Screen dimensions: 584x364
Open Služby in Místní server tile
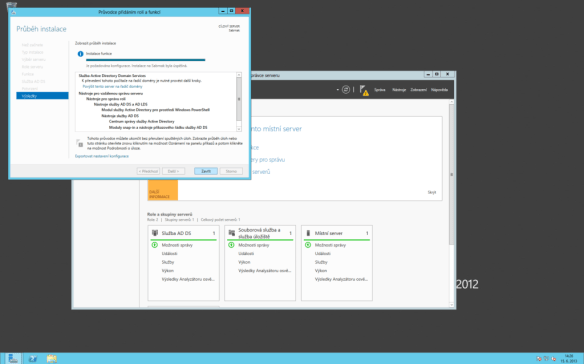pos(321,262)
